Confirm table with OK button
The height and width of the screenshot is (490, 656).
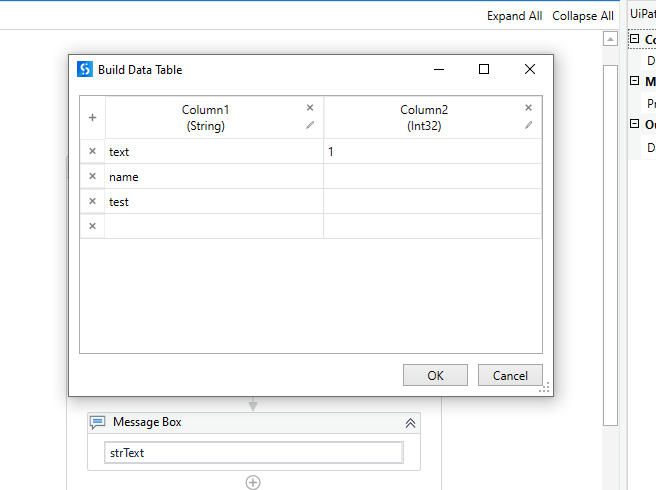[435, 375]
